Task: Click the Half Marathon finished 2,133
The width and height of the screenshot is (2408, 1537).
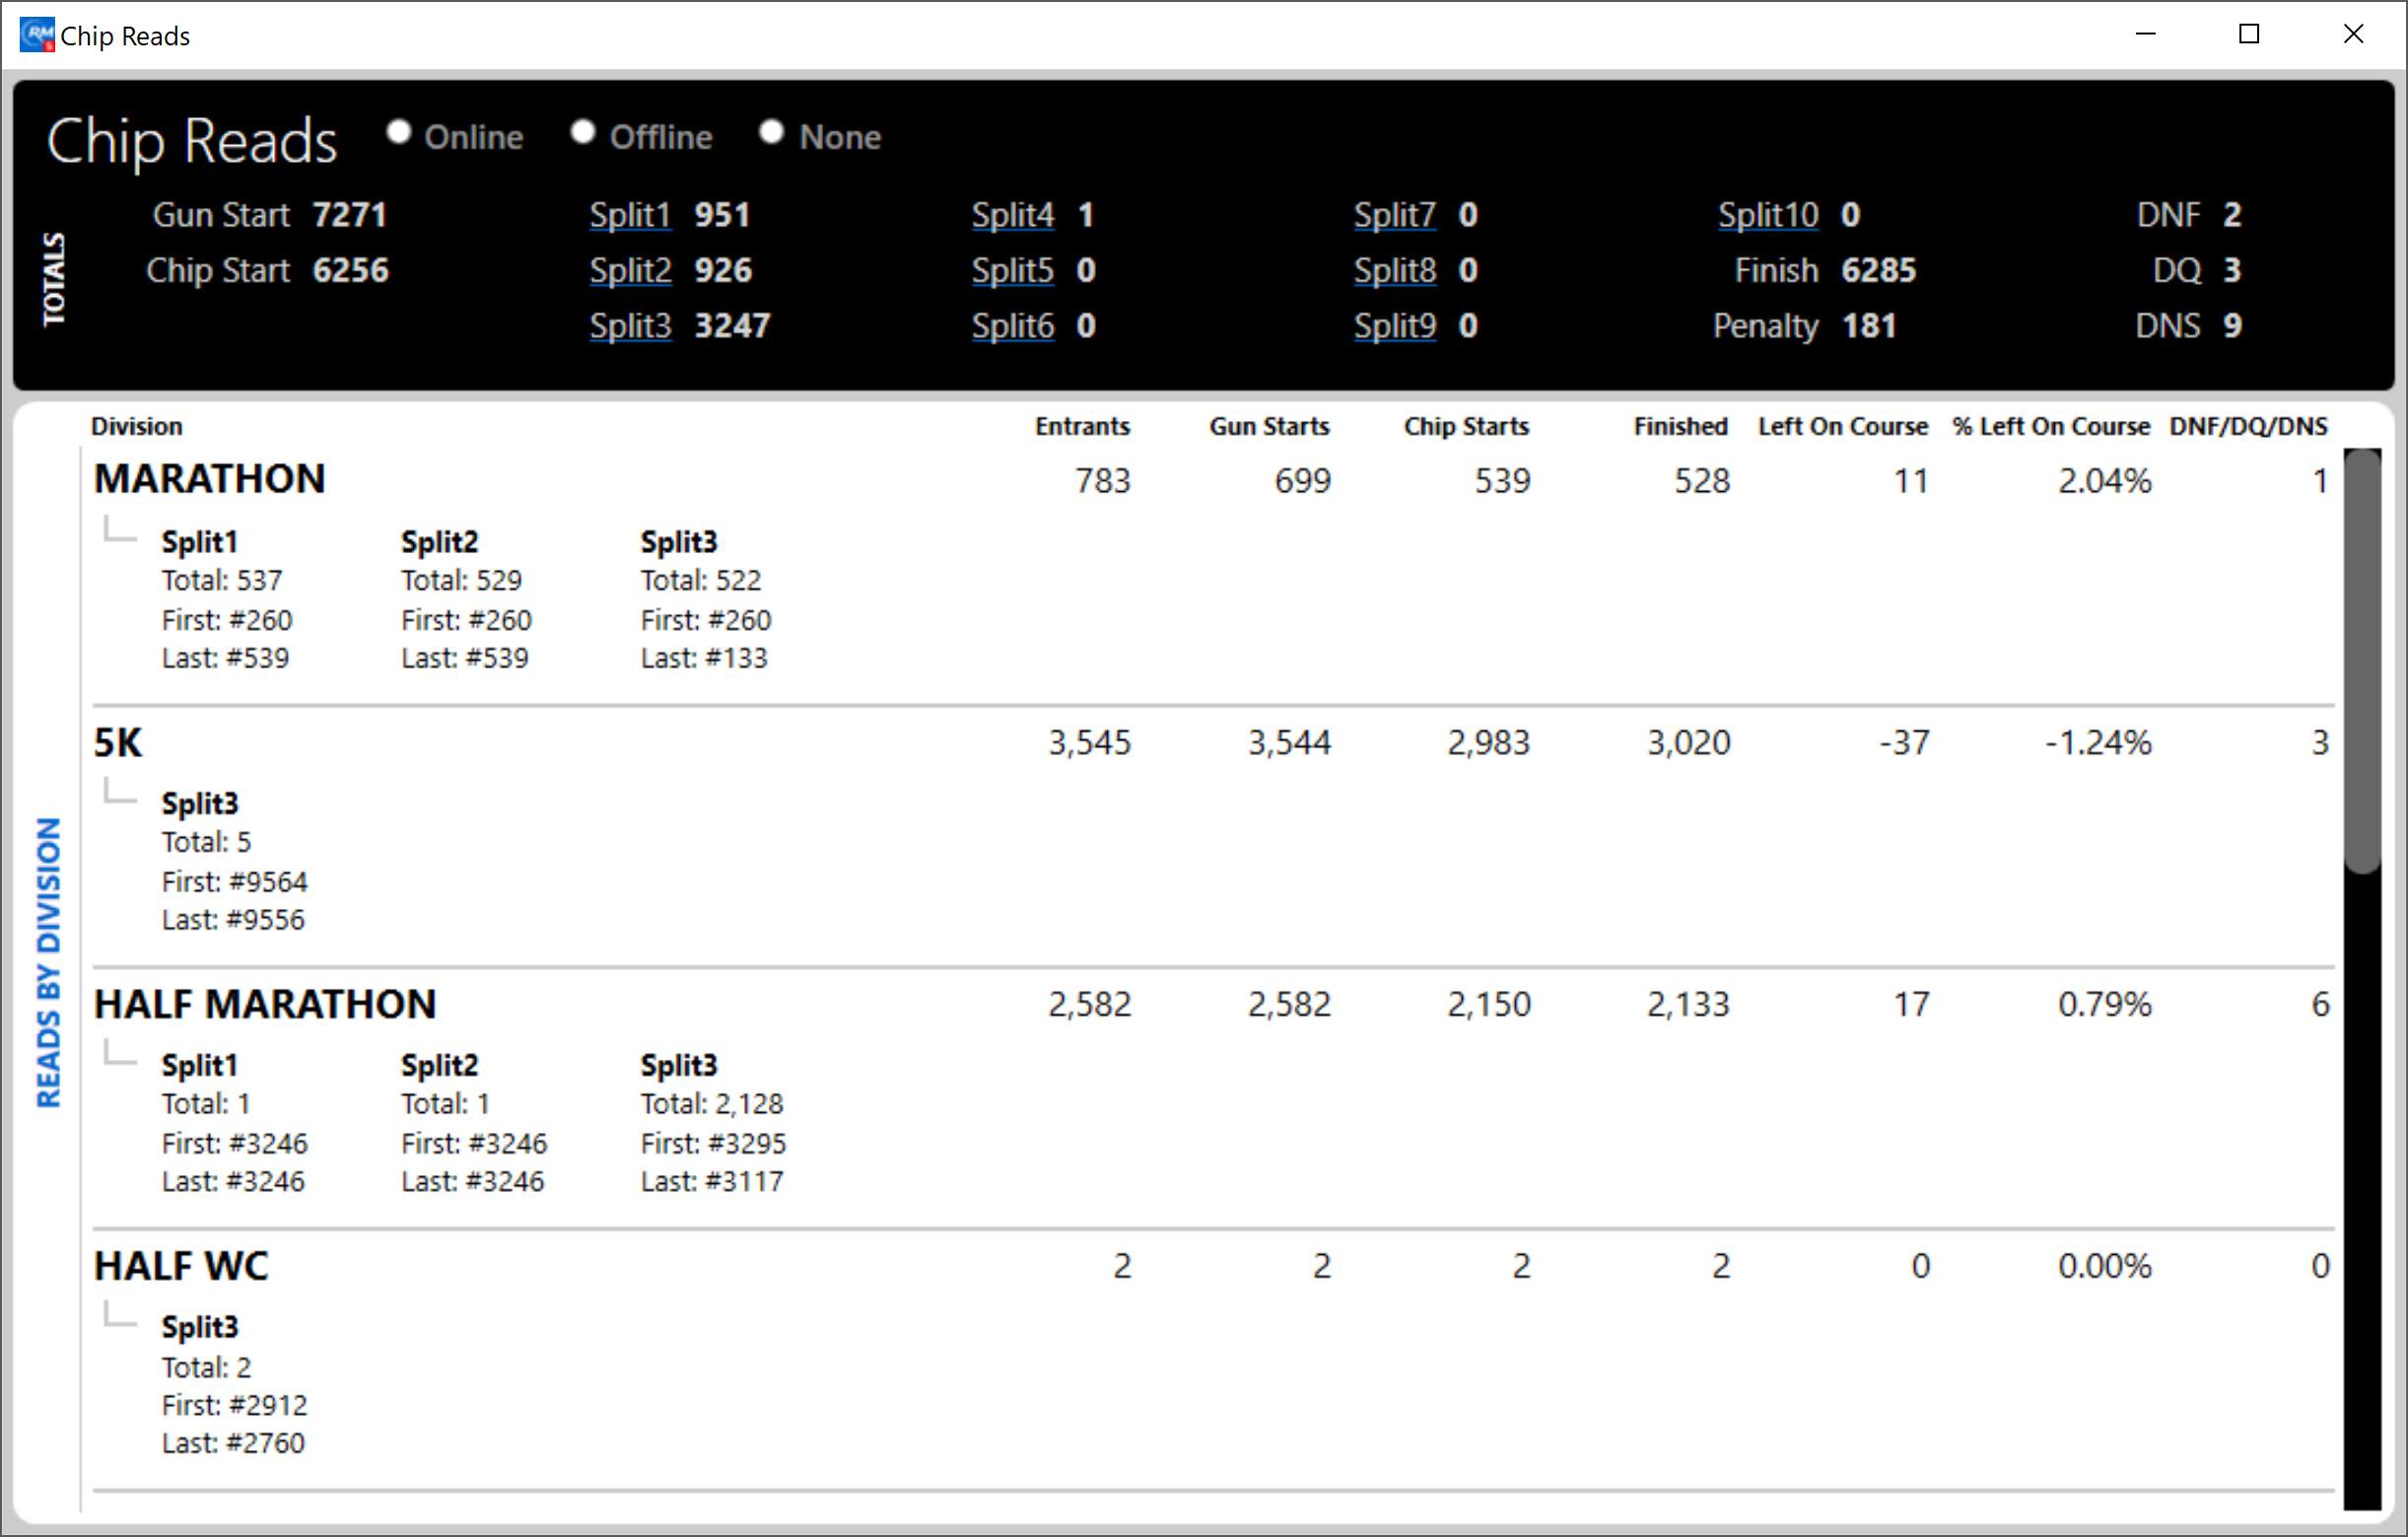Action: click(1688, 1004)
